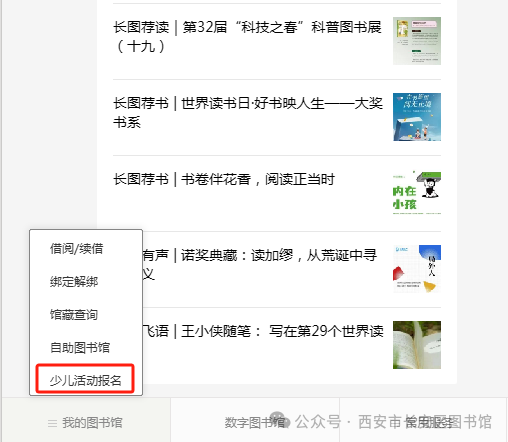508x442 pixels.
Task: Select 少儿活动报名 in the popup menu
Action: pos(85,380)
